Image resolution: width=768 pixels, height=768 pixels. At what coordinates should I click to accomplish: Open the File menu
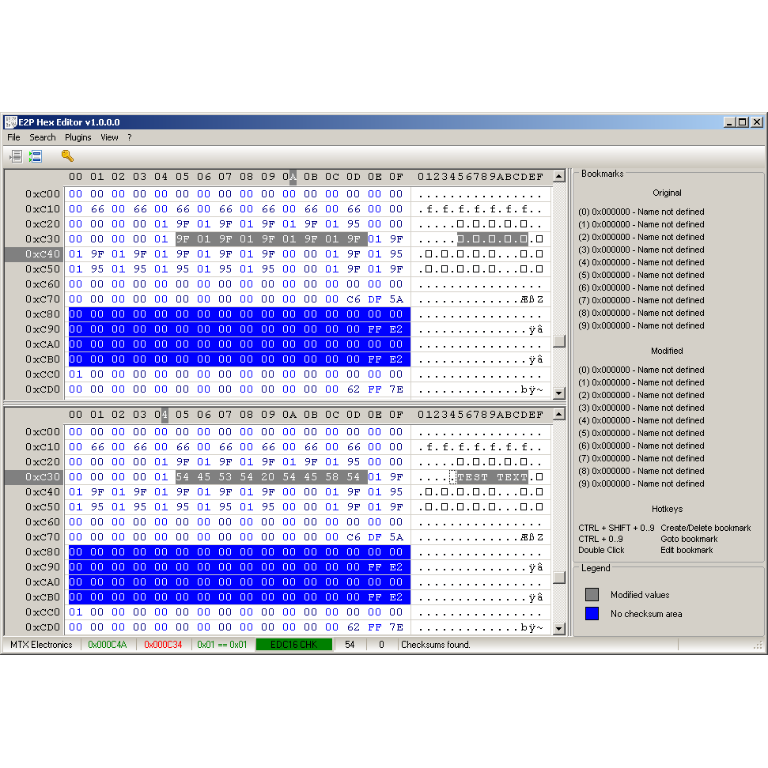point(14,137)
